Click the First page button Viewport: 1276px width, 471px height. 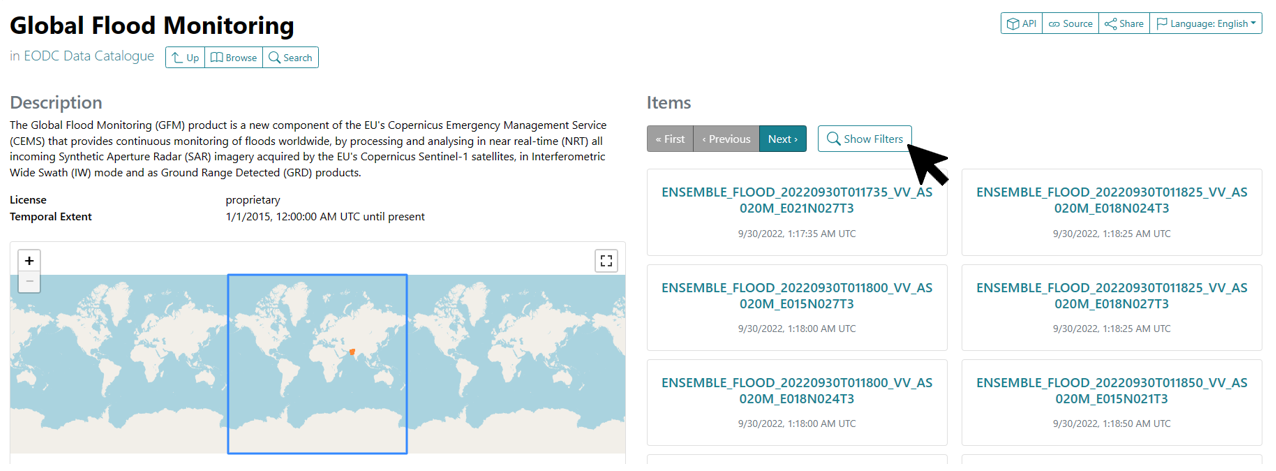pyautogui.click(x=670, y=139)
